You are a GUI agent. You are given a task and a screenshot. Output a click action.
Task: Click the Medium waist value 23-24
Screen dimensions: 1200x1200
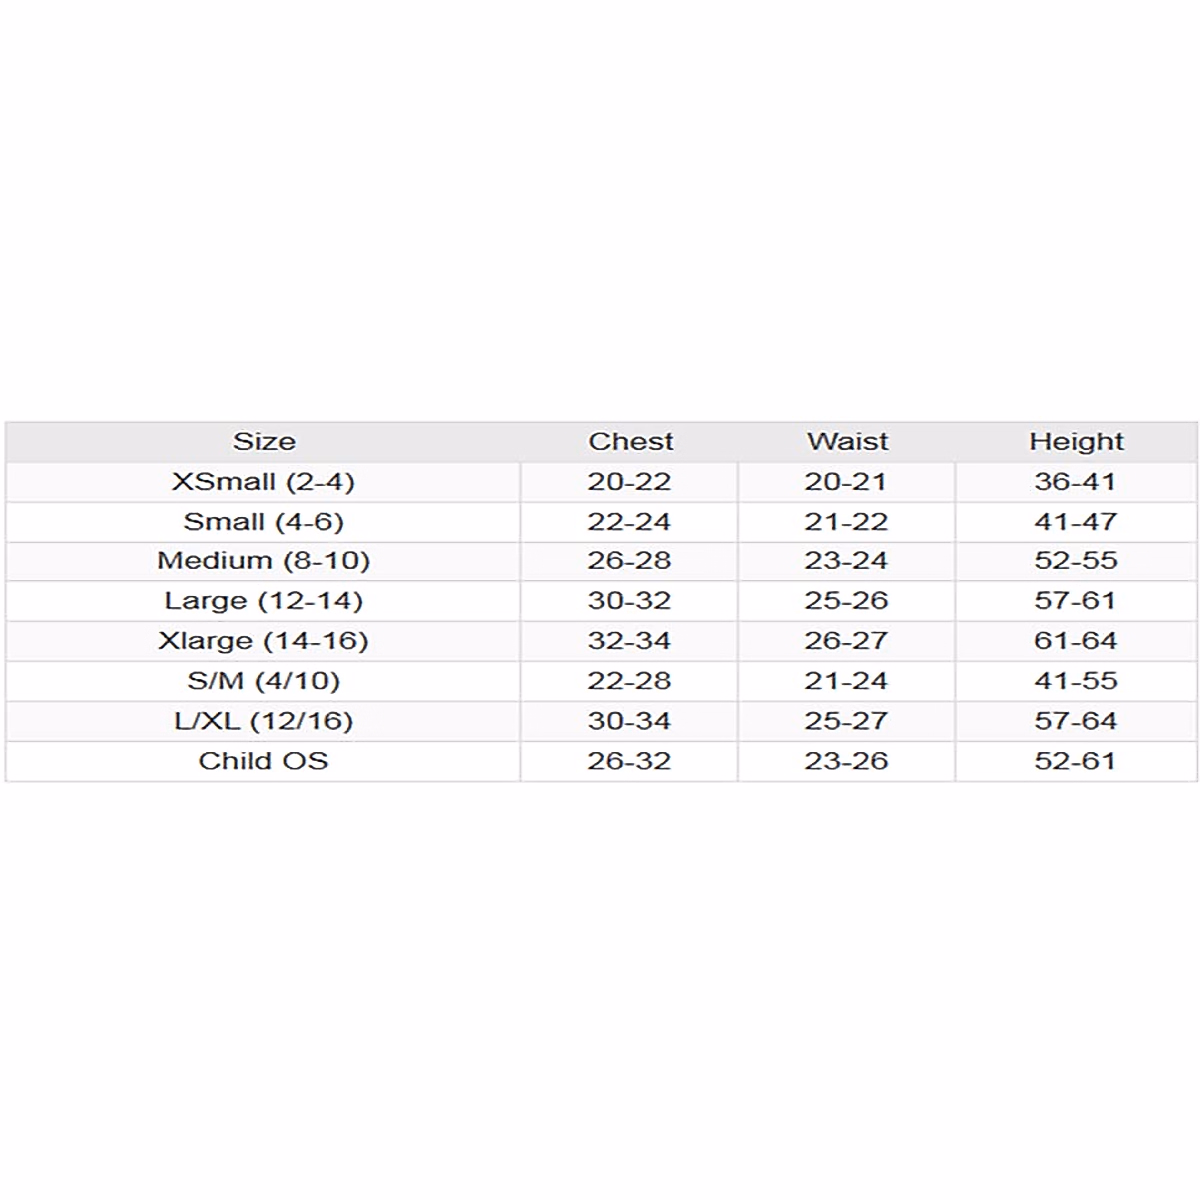pos(846,560)
